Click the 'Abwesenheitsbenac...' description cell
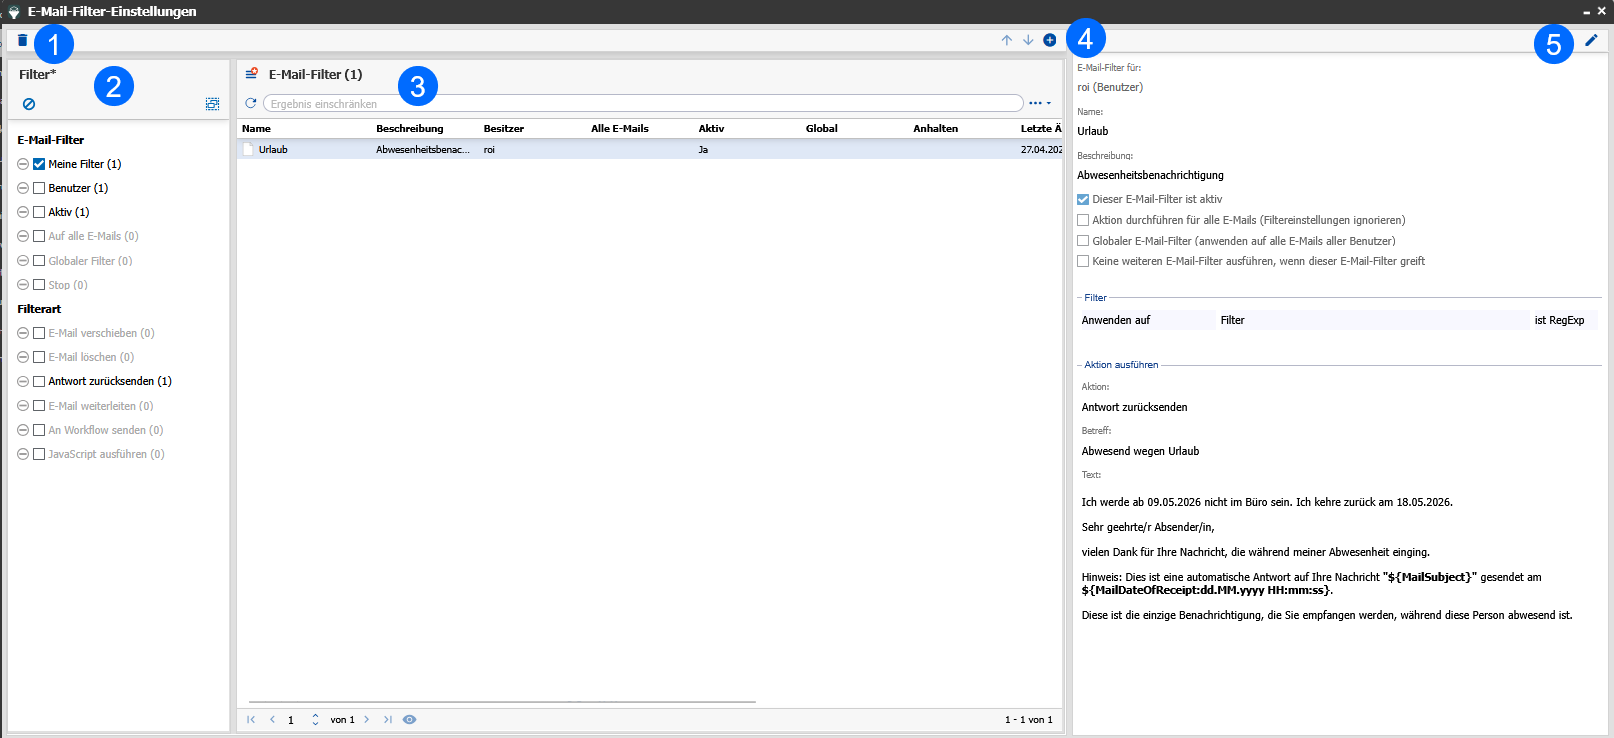1614x738 pixels. tap(423, 149)
